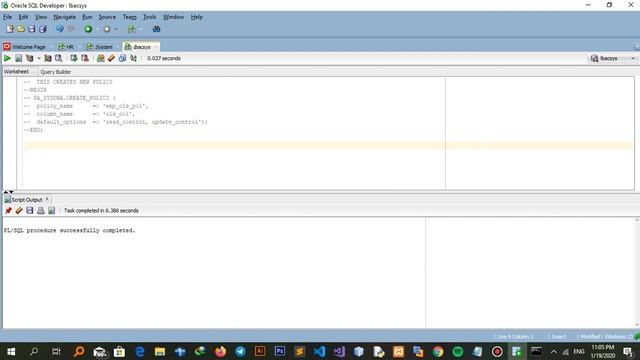Pin the Script Output with red pin icon
640x360 pixels.
click(8, 211)
